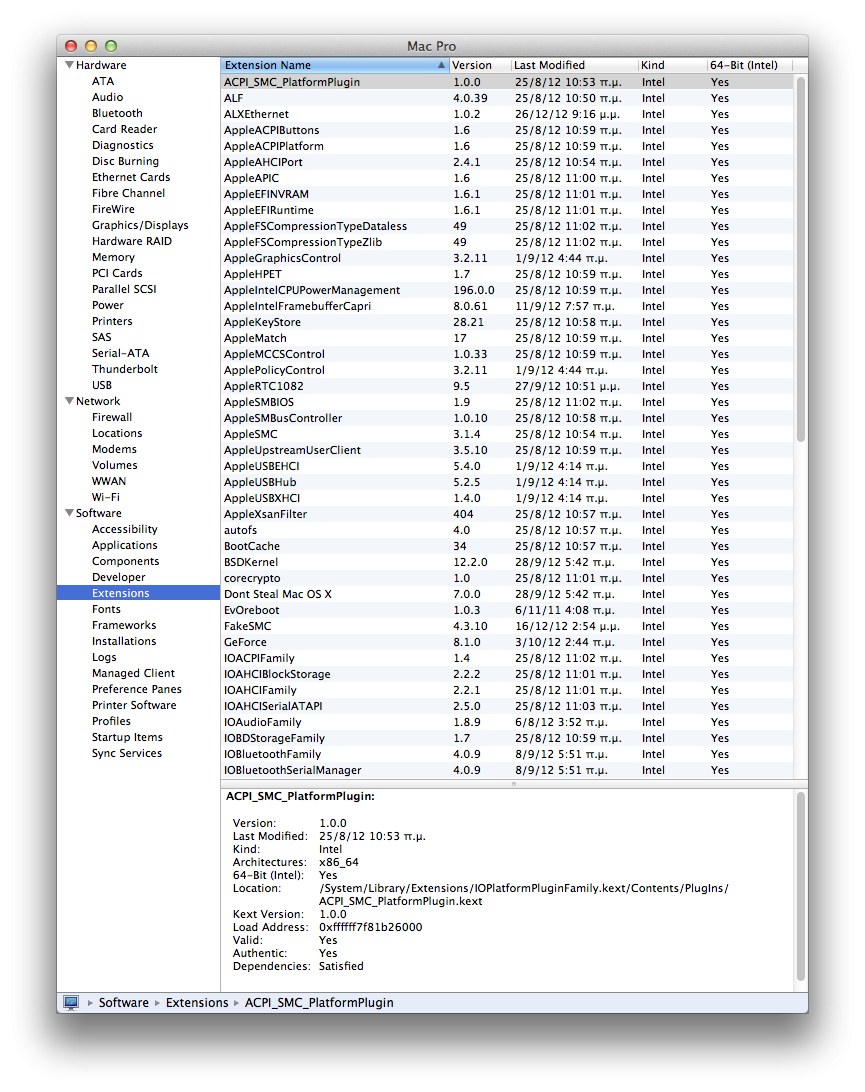Close the Mac Pro window
865x1092 pixels.
(71, 46)
